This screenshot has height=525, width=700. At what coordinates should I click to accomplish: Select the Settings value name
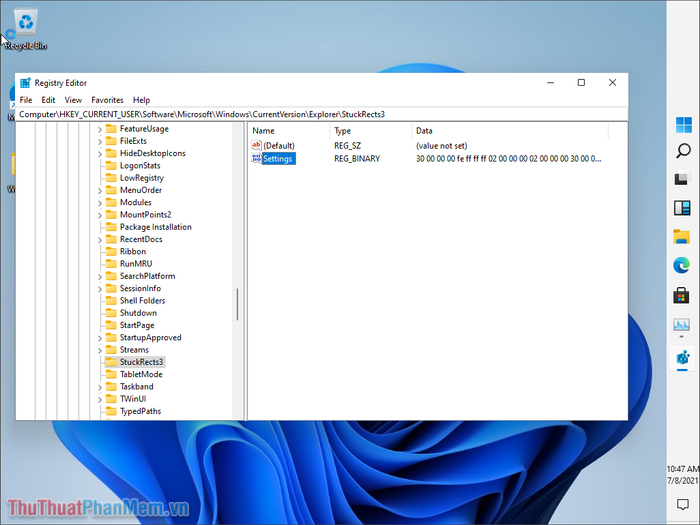tap(278, 158)
